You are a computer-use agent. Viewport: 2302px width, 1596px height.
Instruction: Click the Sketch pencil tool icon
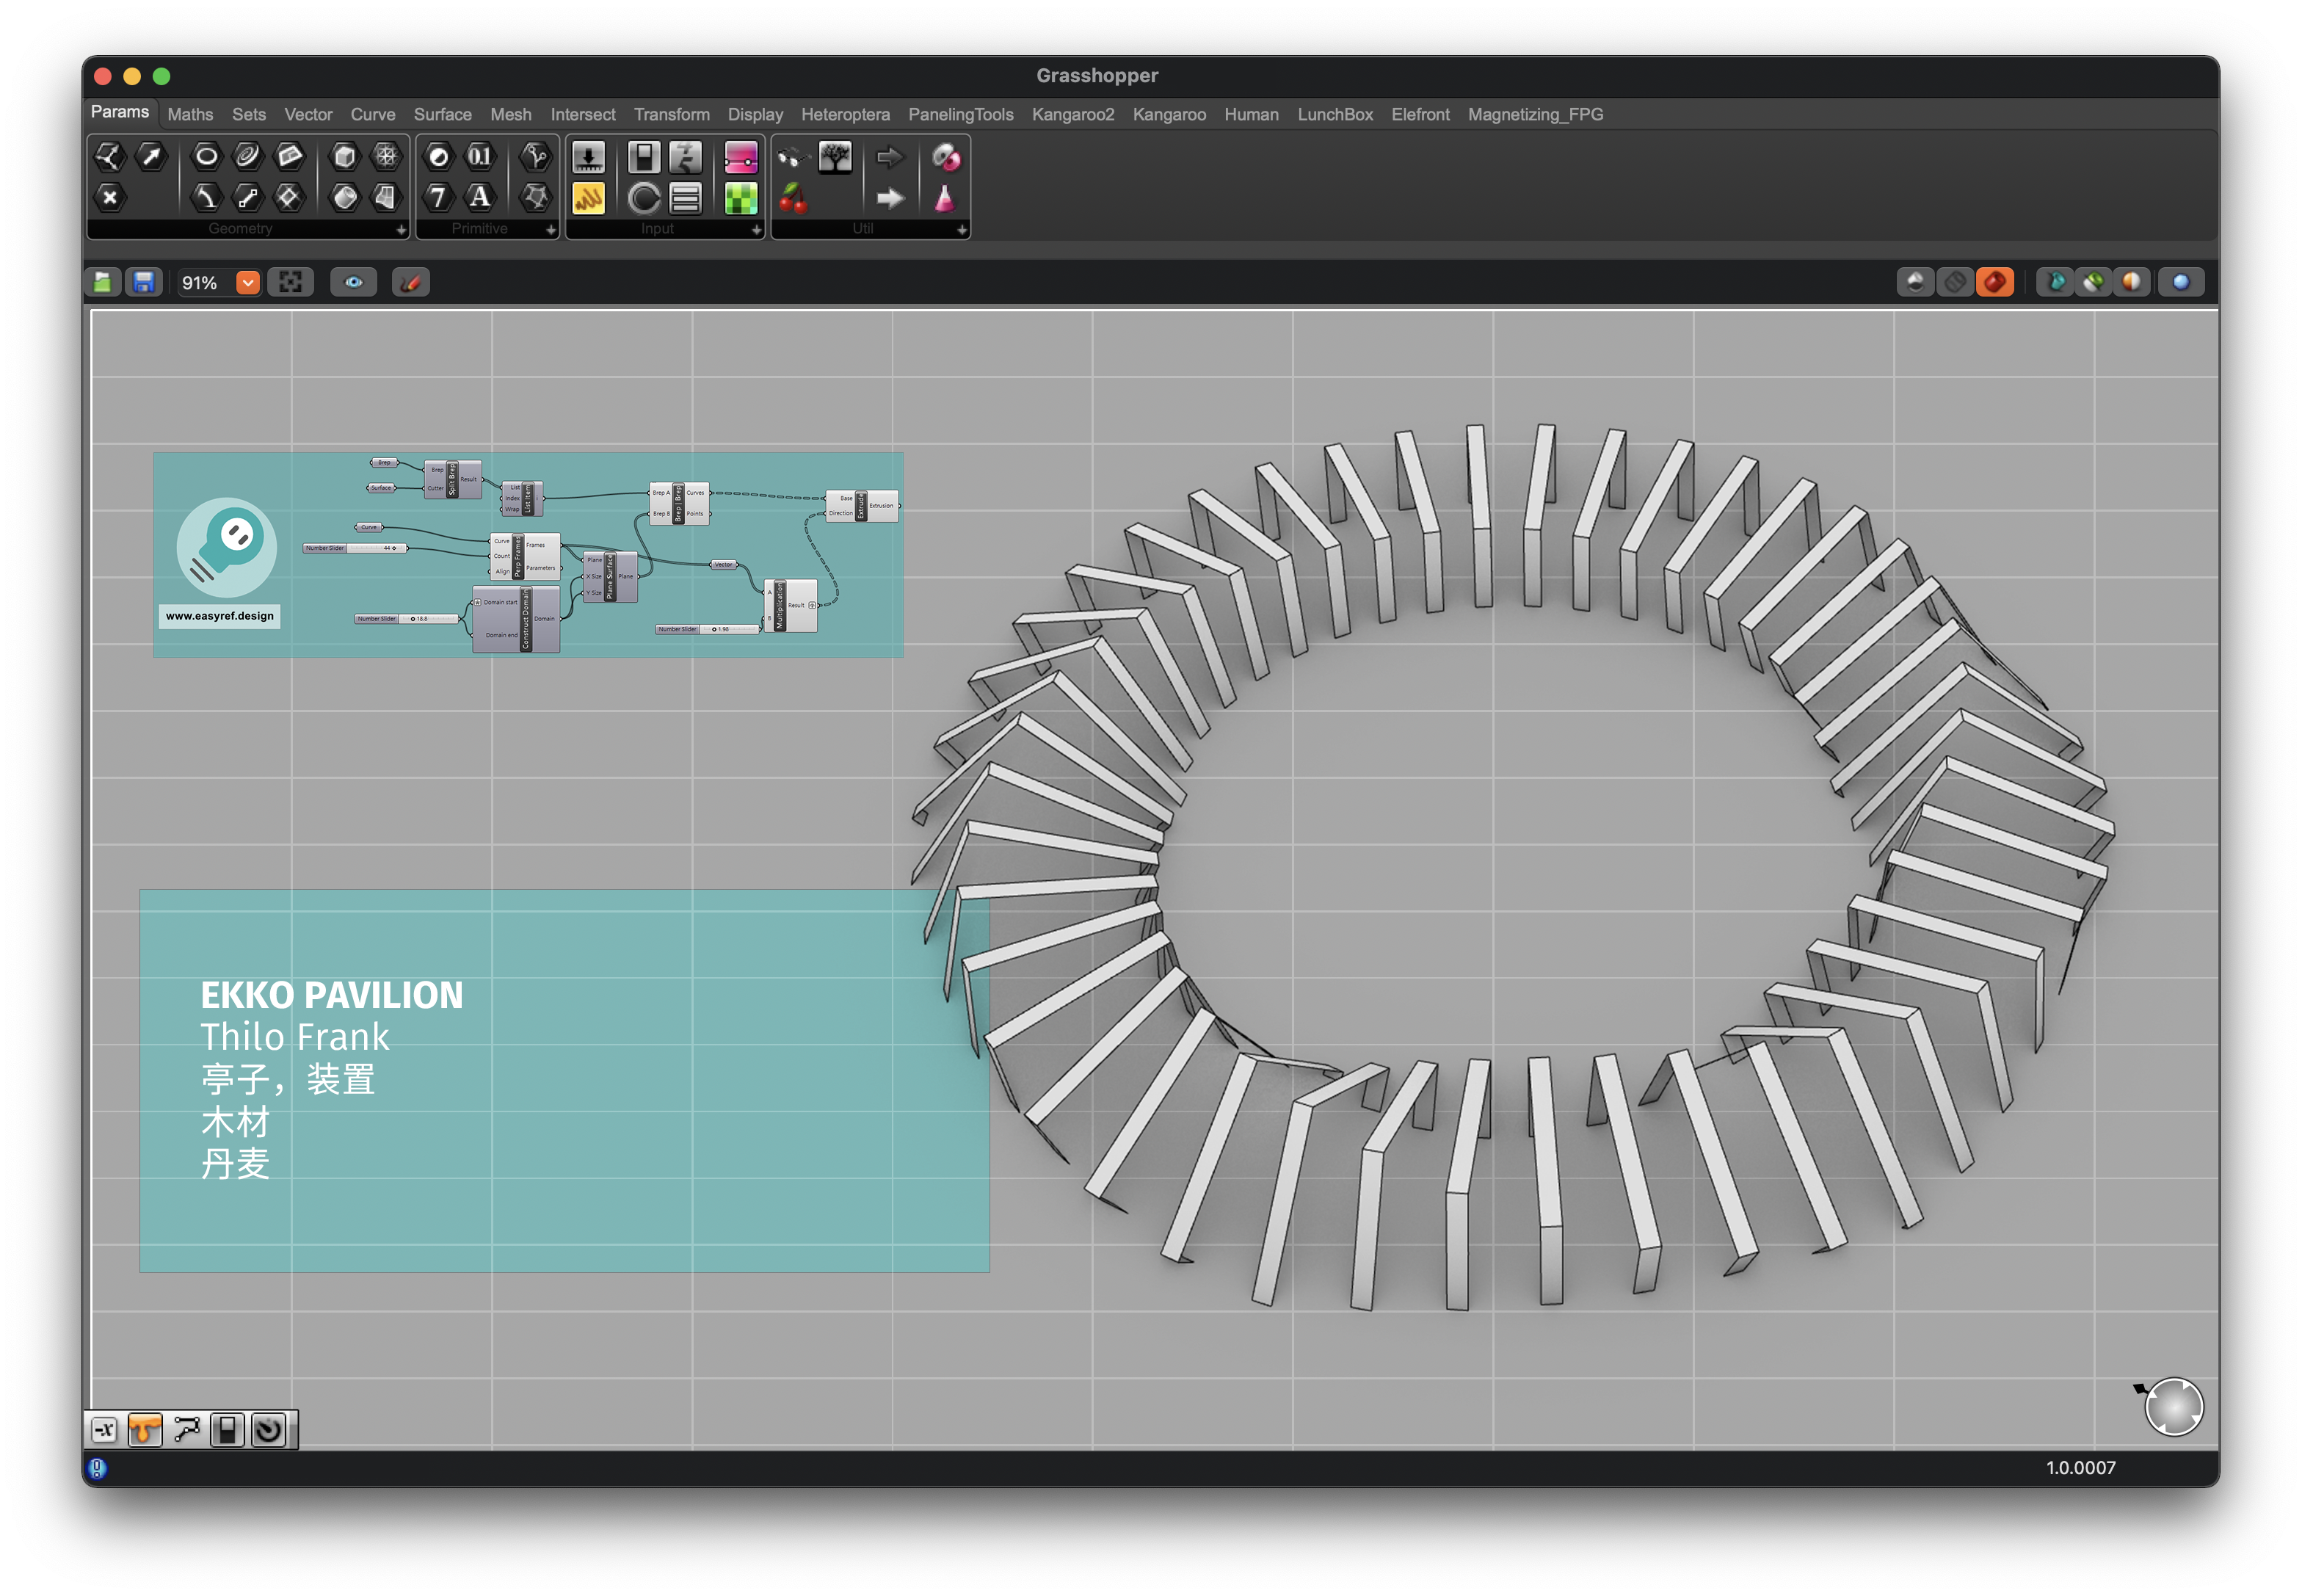point(410,283)
